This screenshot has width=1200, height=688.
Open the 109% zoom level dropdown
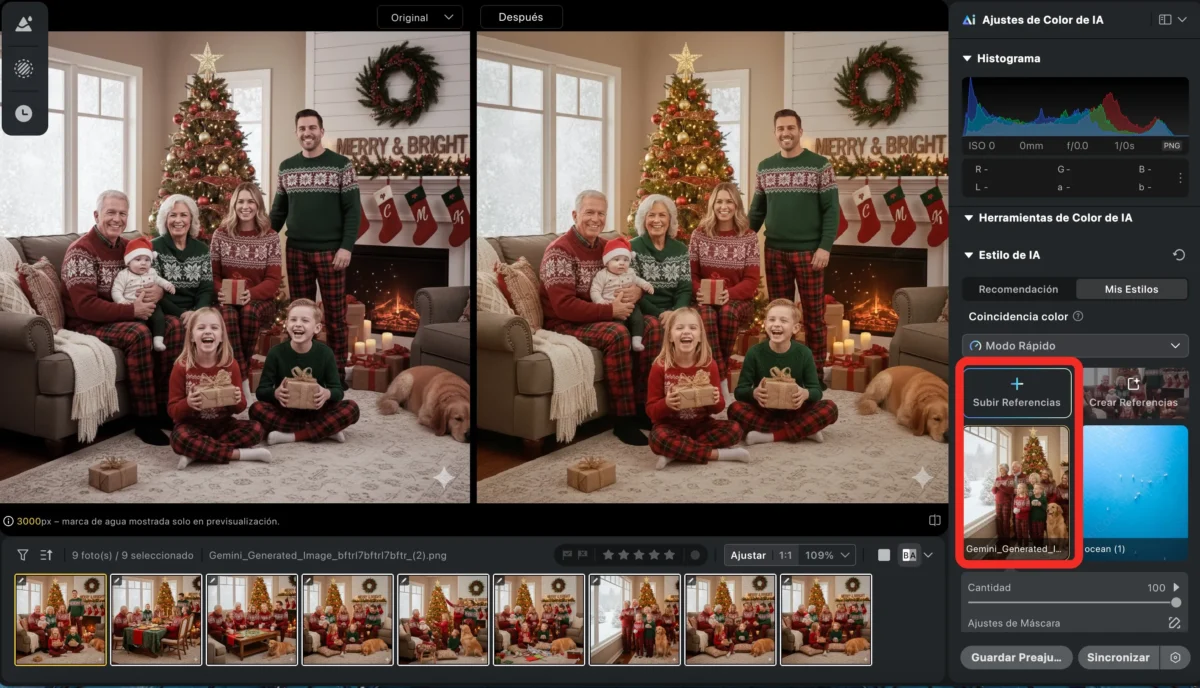point(830,555)
